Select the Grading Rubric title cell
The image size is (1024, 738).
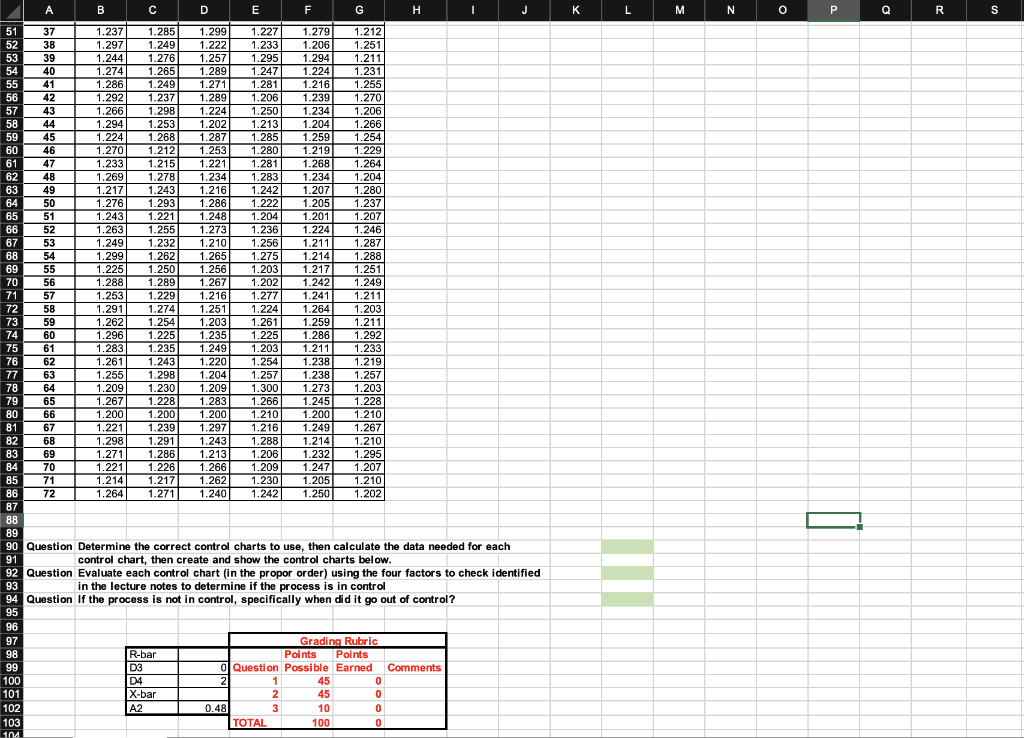click(337, 641)
